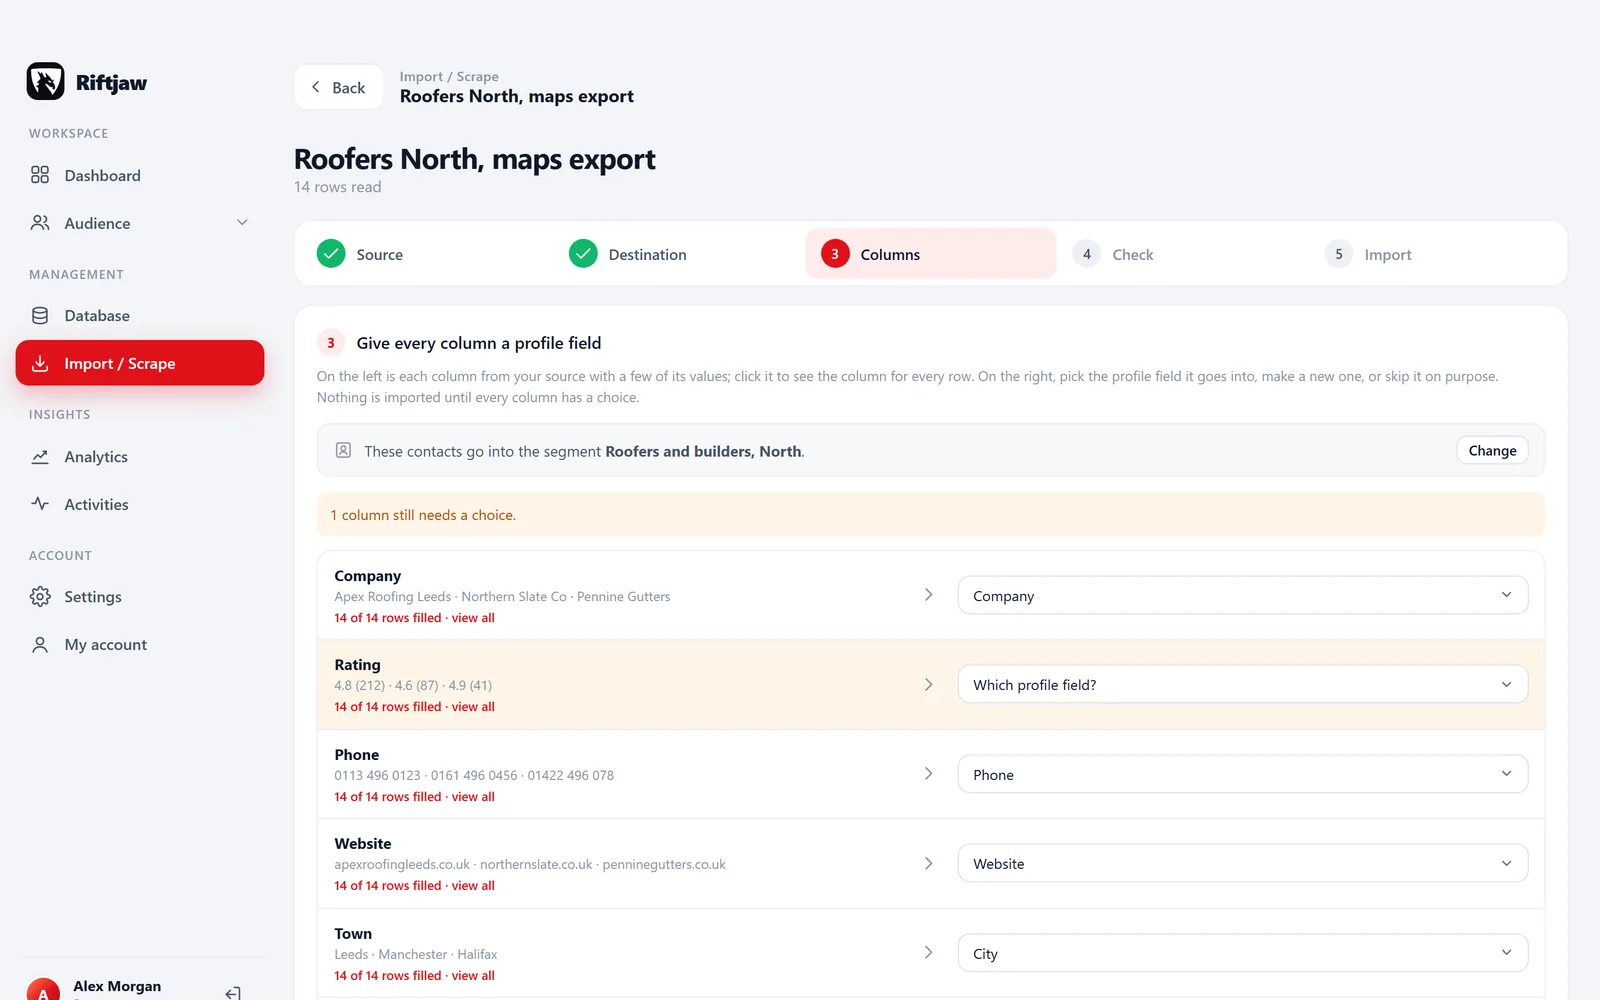The width and height of the screenshot is (1600, 1000).
Task: Open My account from the sidebar
Action: (x=140, y=645)
